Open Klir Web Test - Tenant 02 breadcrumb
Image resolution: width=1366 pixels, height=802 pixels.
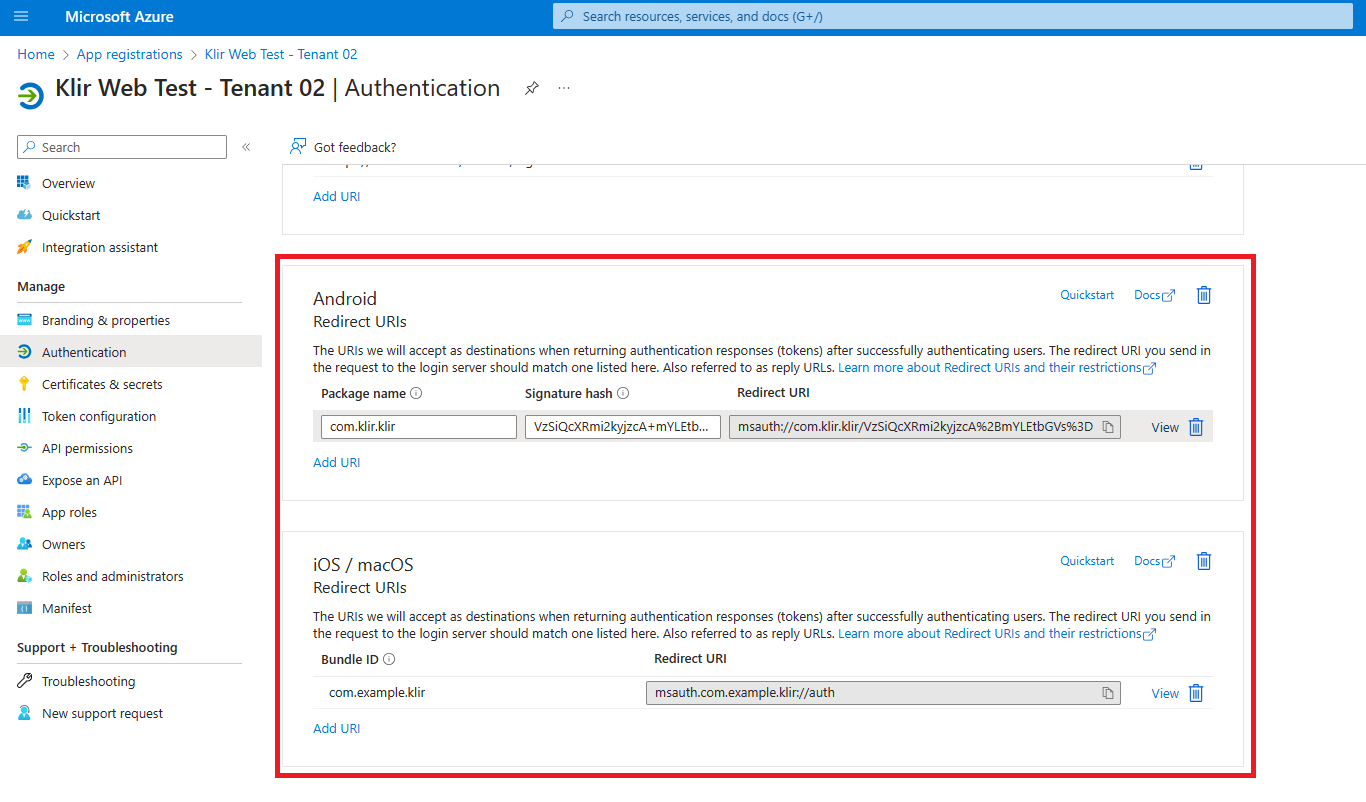281,54
